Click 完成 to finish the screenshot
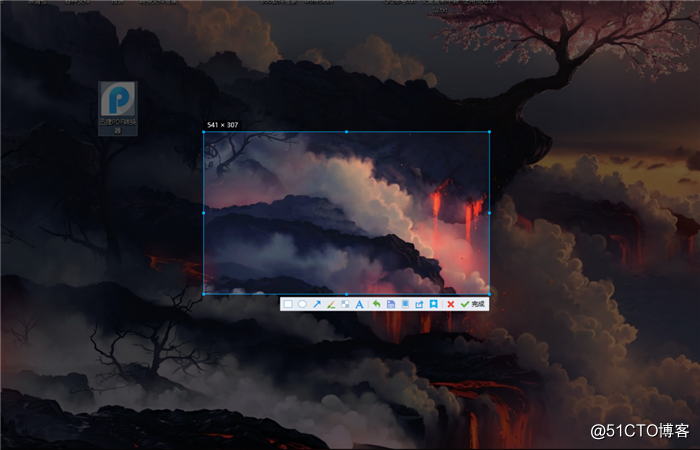This screenshot has height=450, width=700. [473, 304]
